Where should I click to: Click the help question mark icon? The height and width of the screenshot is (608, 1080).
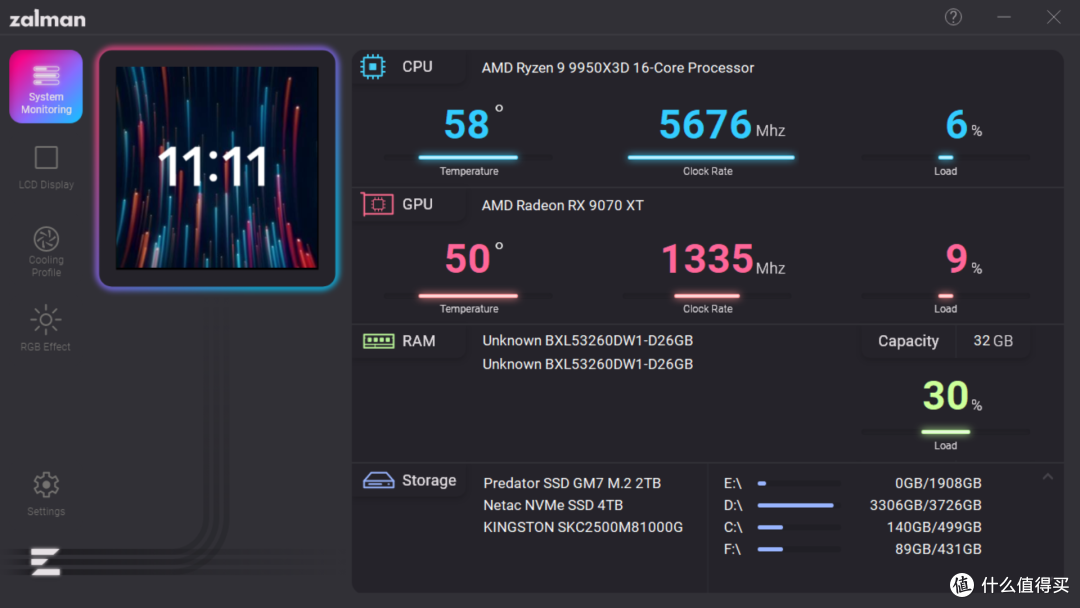[x=953, y=17]
